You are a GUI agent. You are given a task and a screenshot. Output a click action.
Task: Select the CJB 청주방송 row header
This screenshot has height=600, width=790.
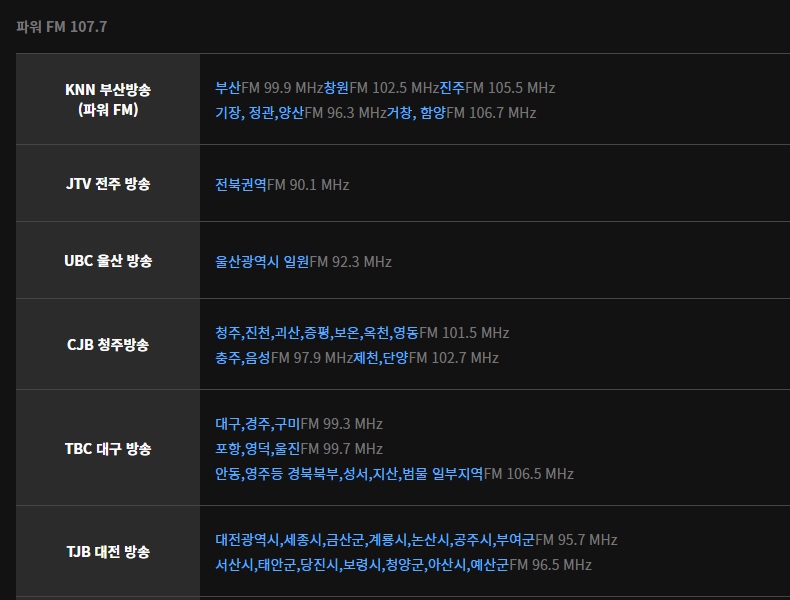108,345
